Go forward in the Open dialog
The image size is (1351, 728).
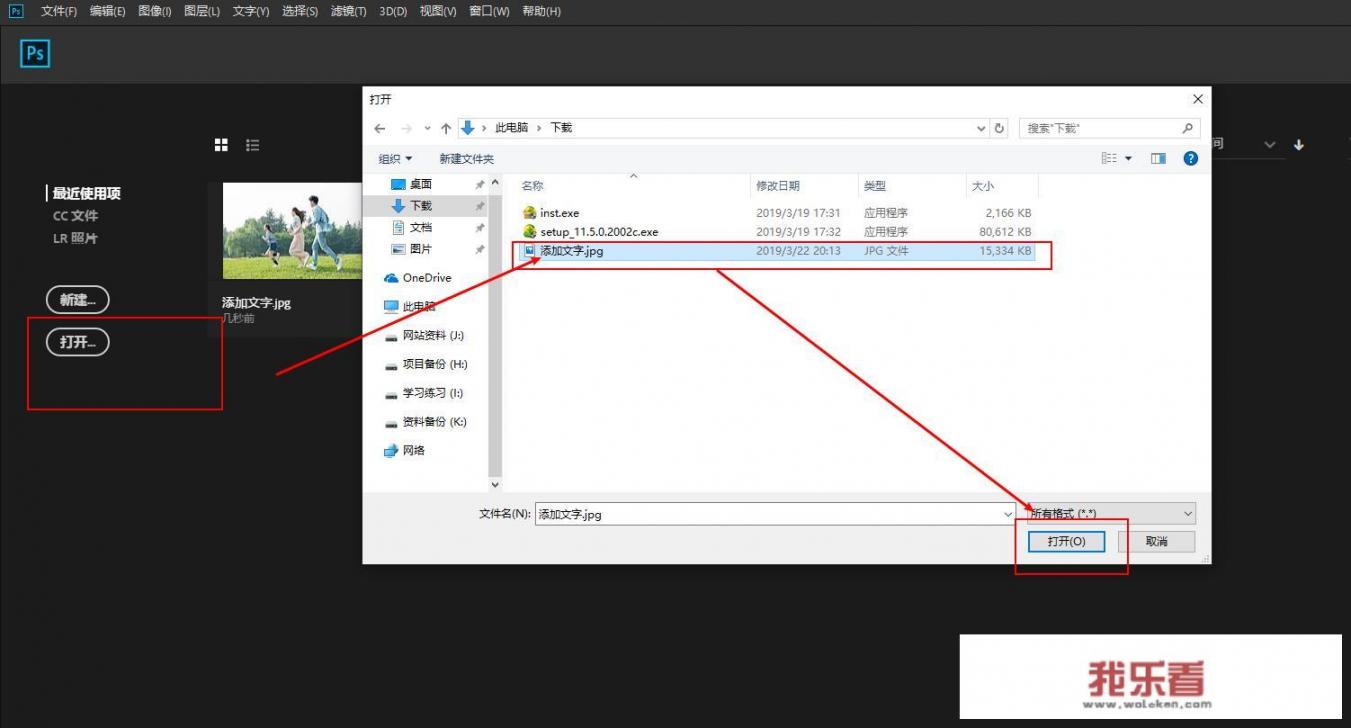pyautogui.click(x=406, y=128)
